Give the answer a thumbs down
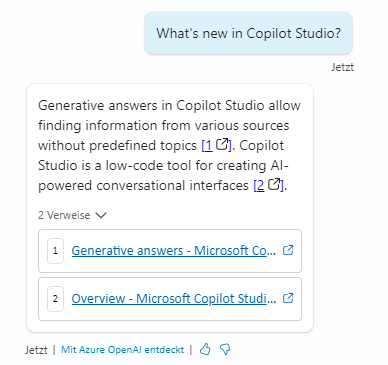 225,349
